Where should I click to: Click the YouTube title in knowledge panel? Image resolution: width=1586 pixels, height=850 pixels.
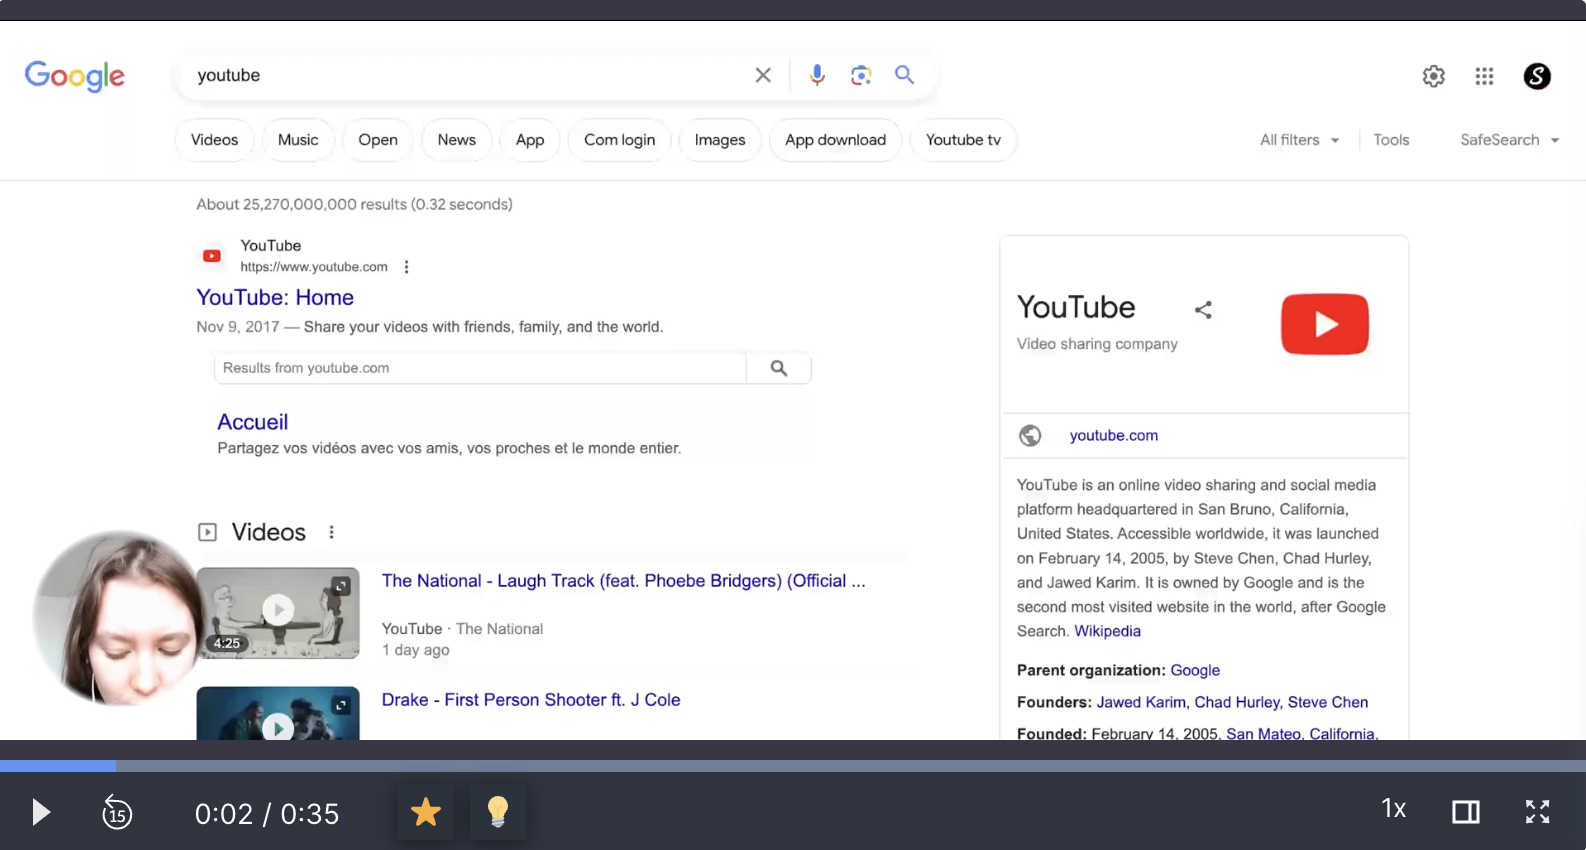pos(1076,307)
